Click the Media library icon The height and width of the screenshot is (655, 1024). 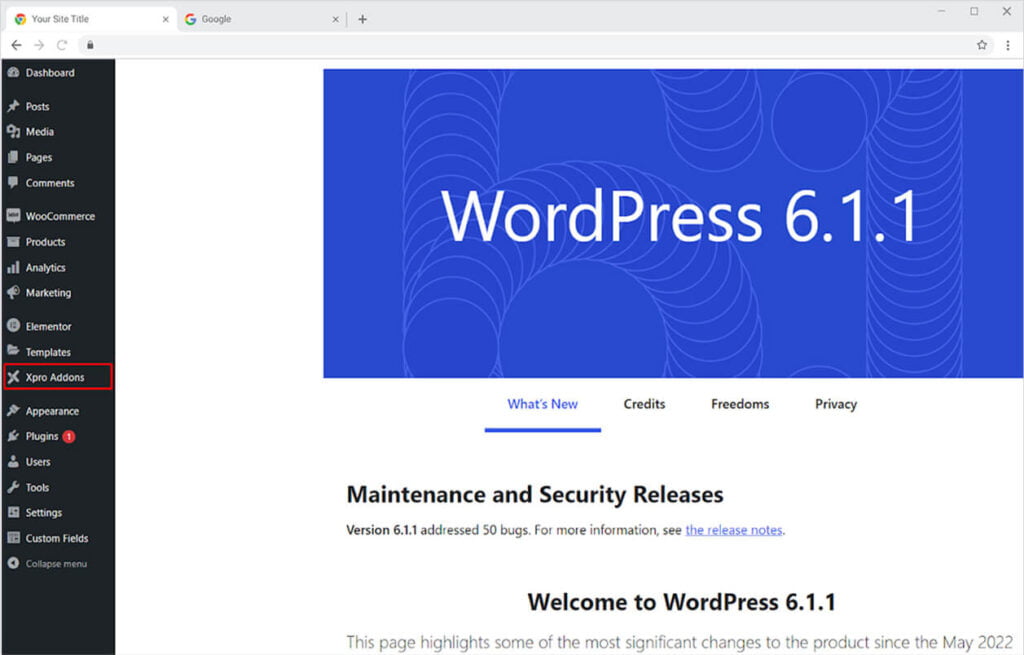(x=13, y=132)
